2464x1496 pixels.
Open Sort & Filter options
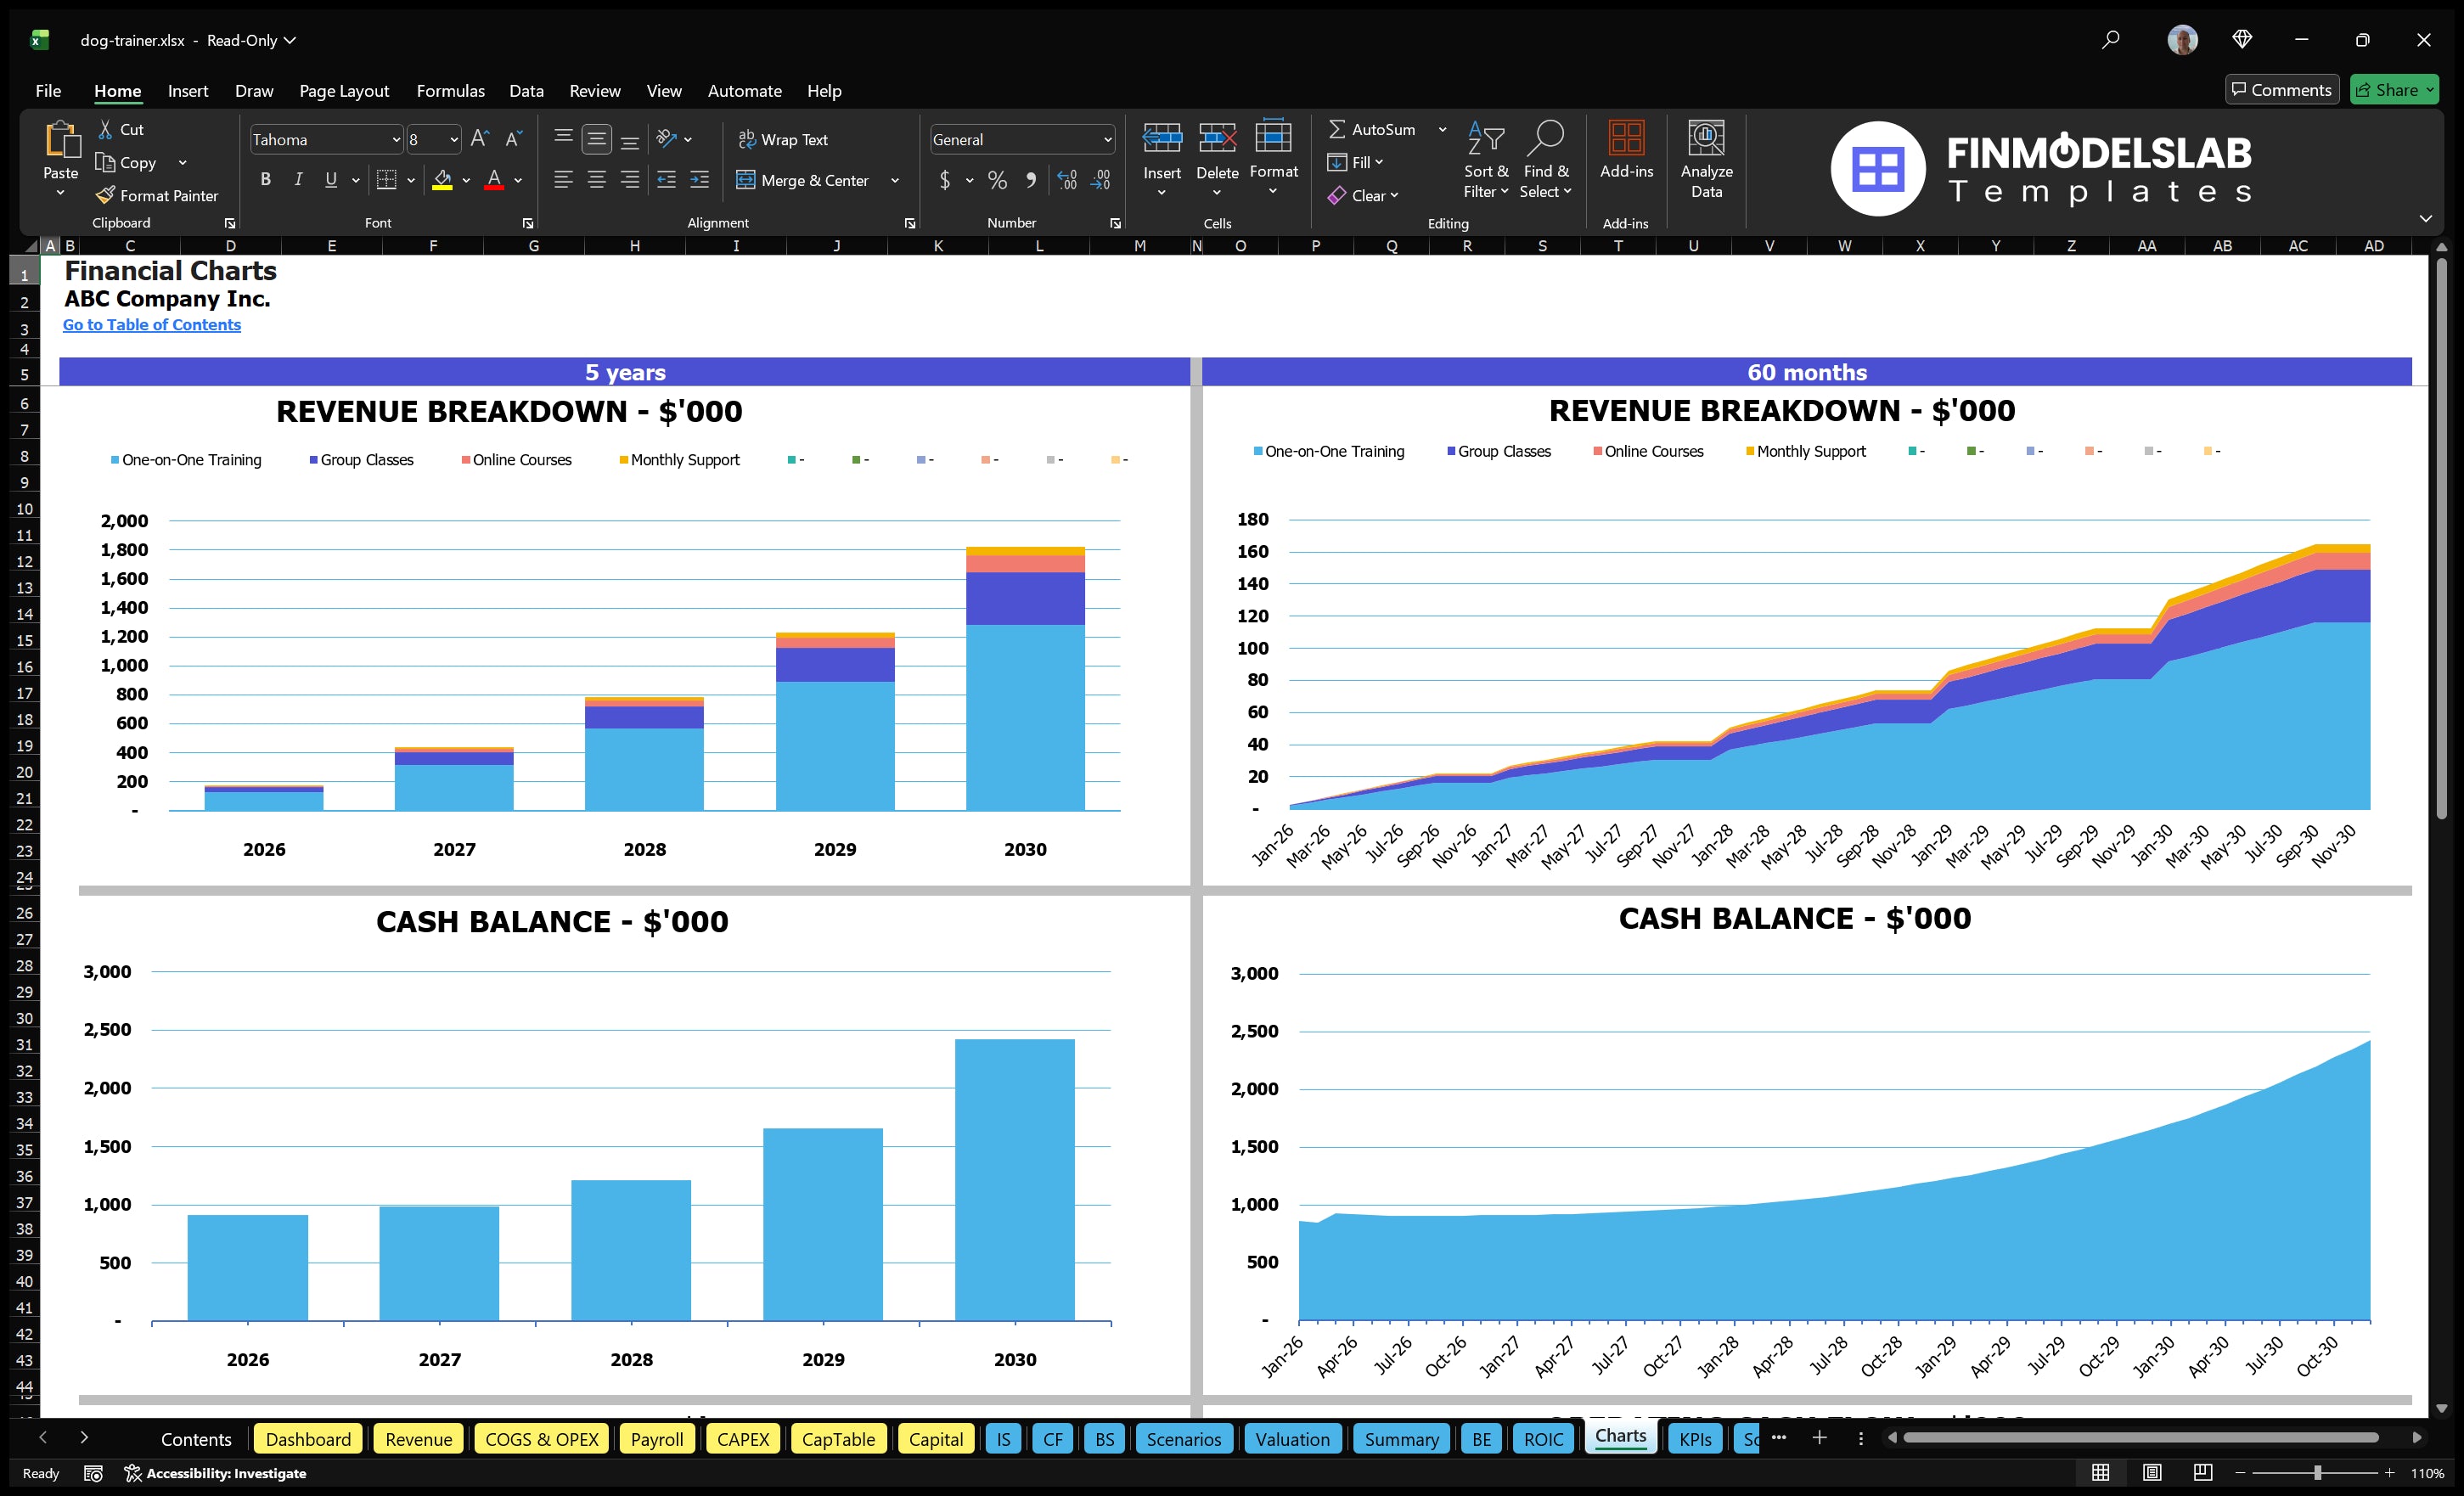click(1486, 160)
